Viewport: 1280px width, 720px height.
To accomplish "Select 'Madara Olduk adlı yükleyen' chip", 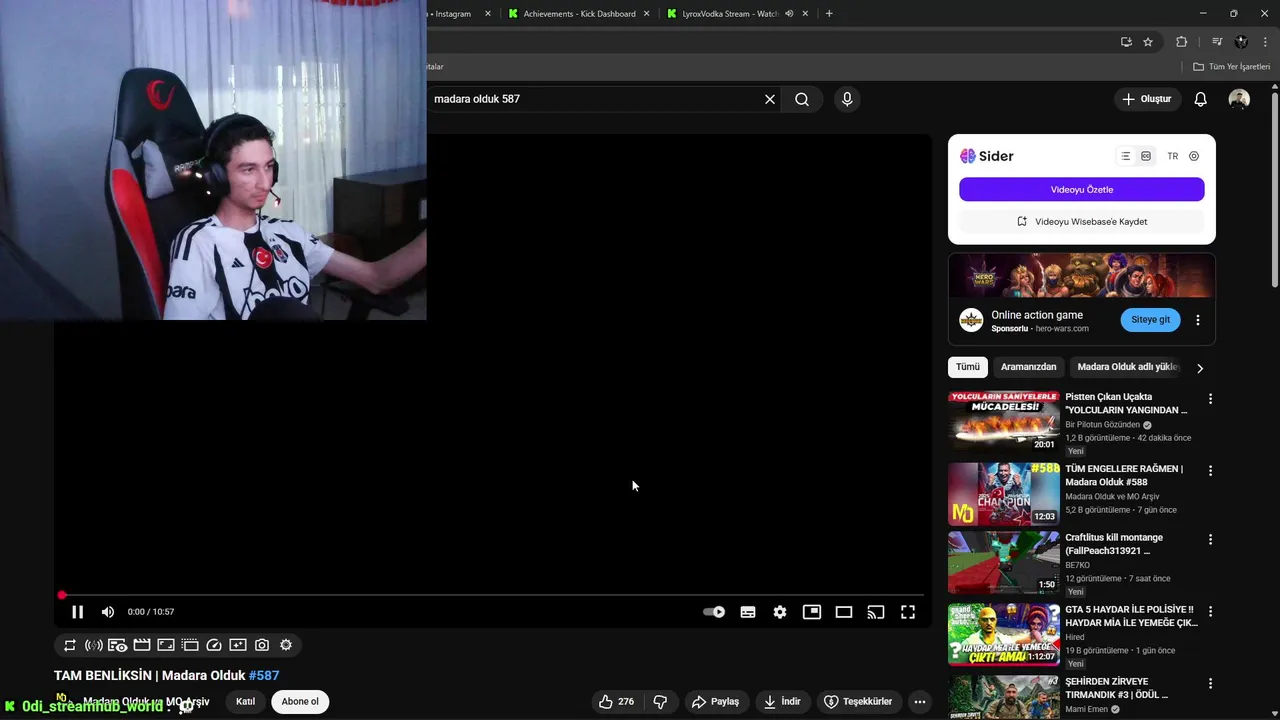I will click(x=1128, y=367).
